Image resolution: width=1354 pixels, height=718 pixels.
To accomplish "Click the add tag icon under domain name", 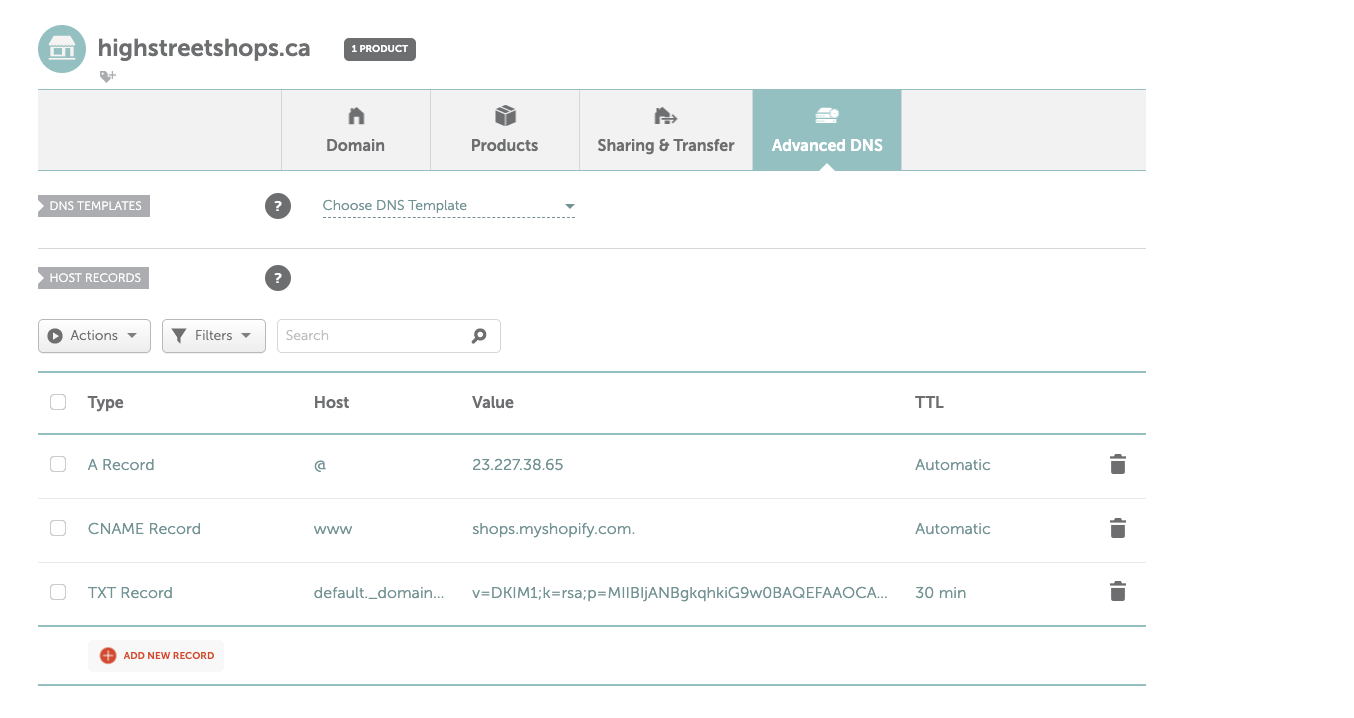I will [108, 76].
